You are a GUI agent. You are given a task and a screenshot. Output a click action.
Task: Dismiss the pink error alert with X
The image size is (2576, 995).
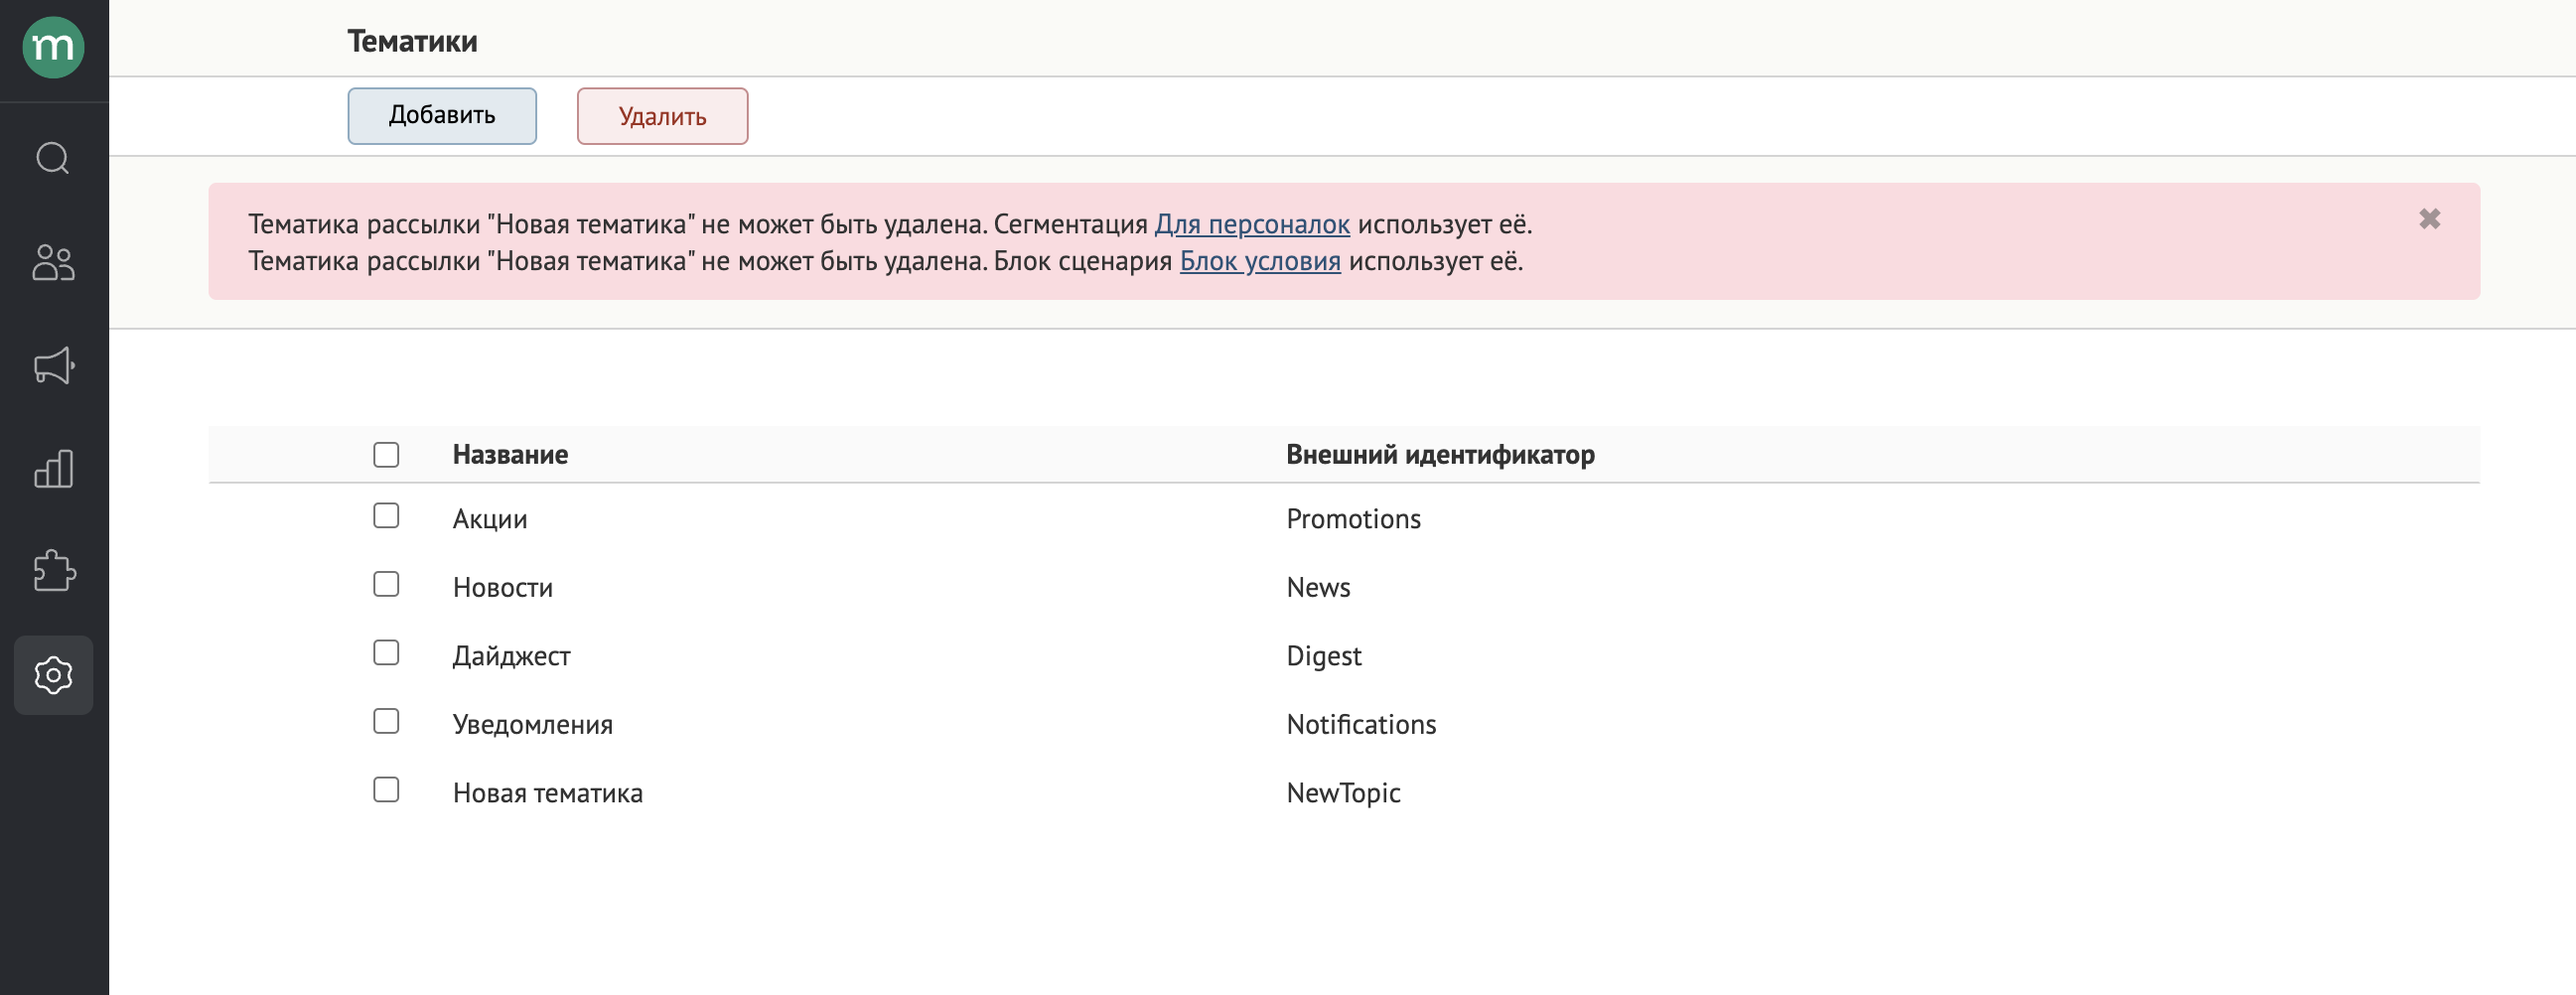tap(2429, 219)
